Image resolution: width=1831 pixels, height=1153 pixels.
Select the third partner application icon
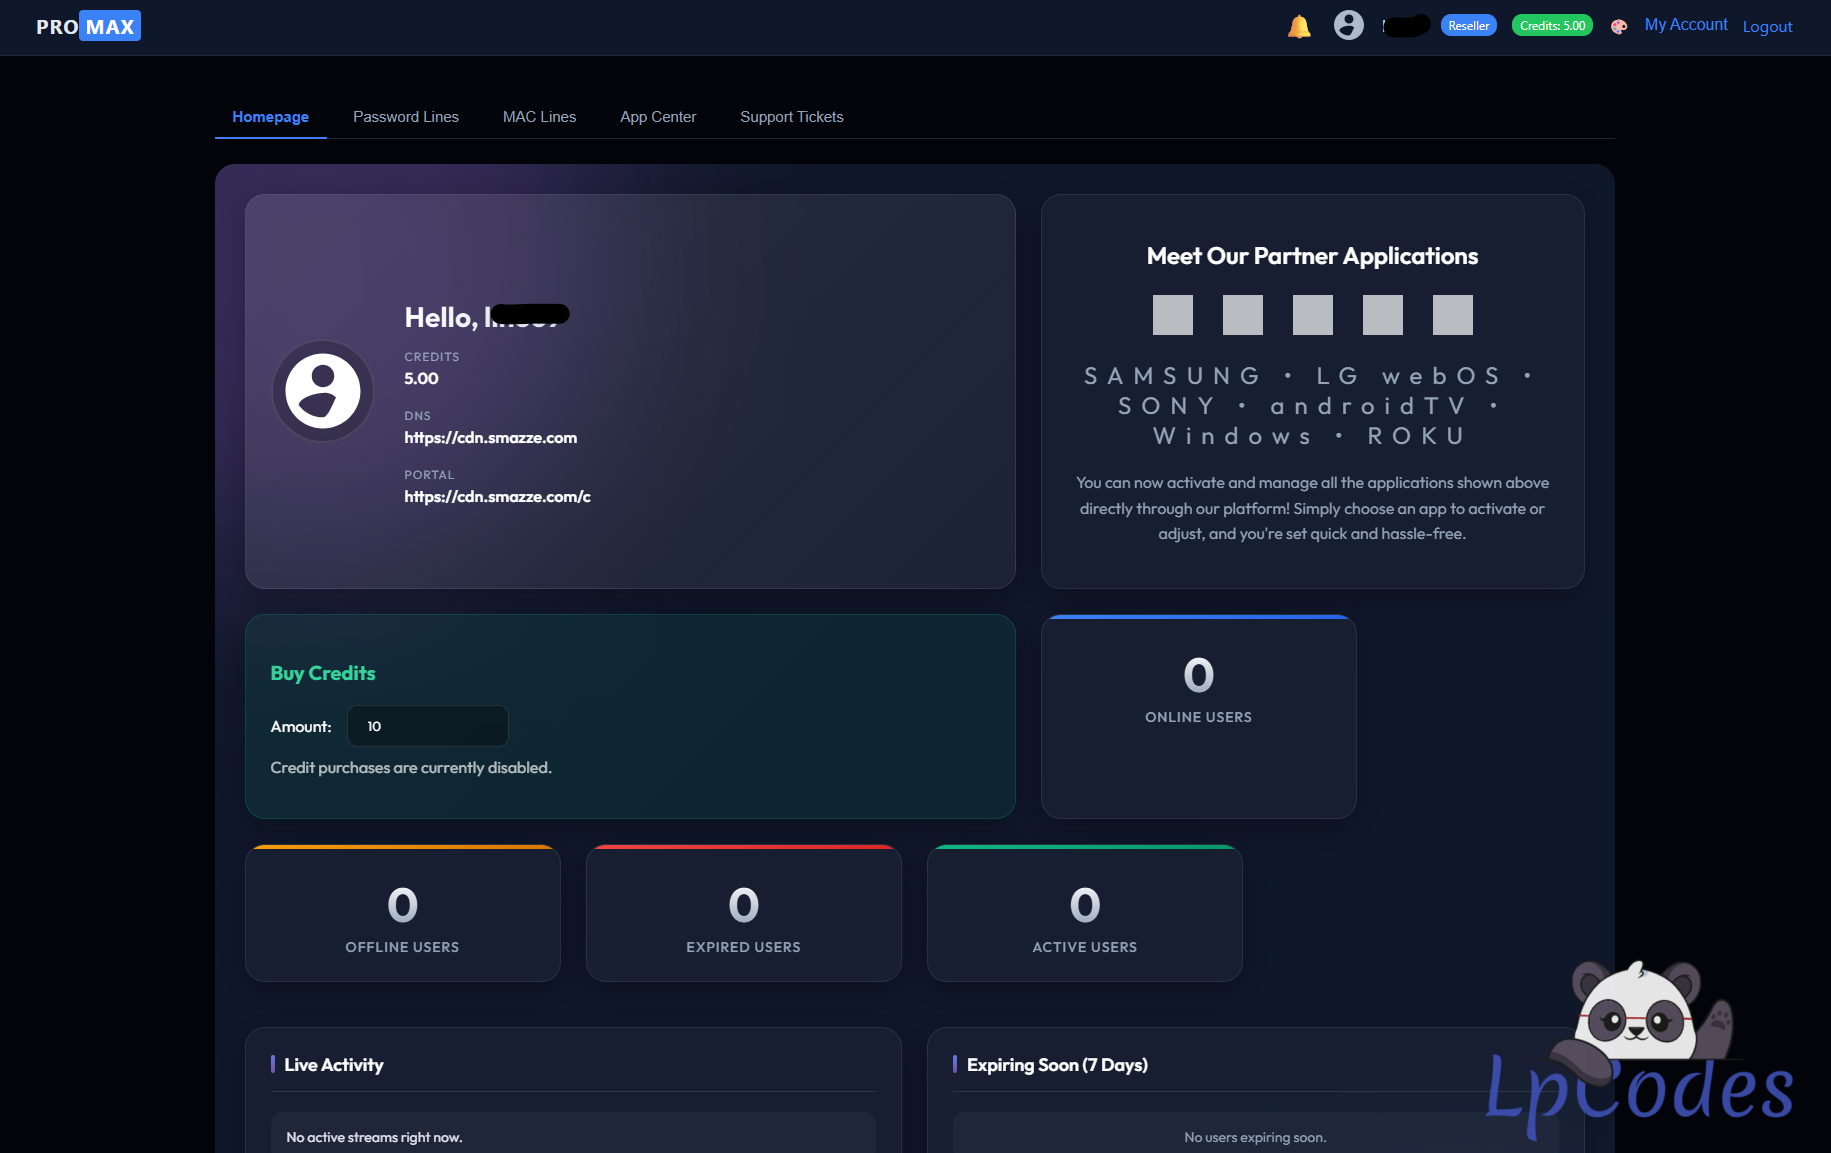point(1312,315)
